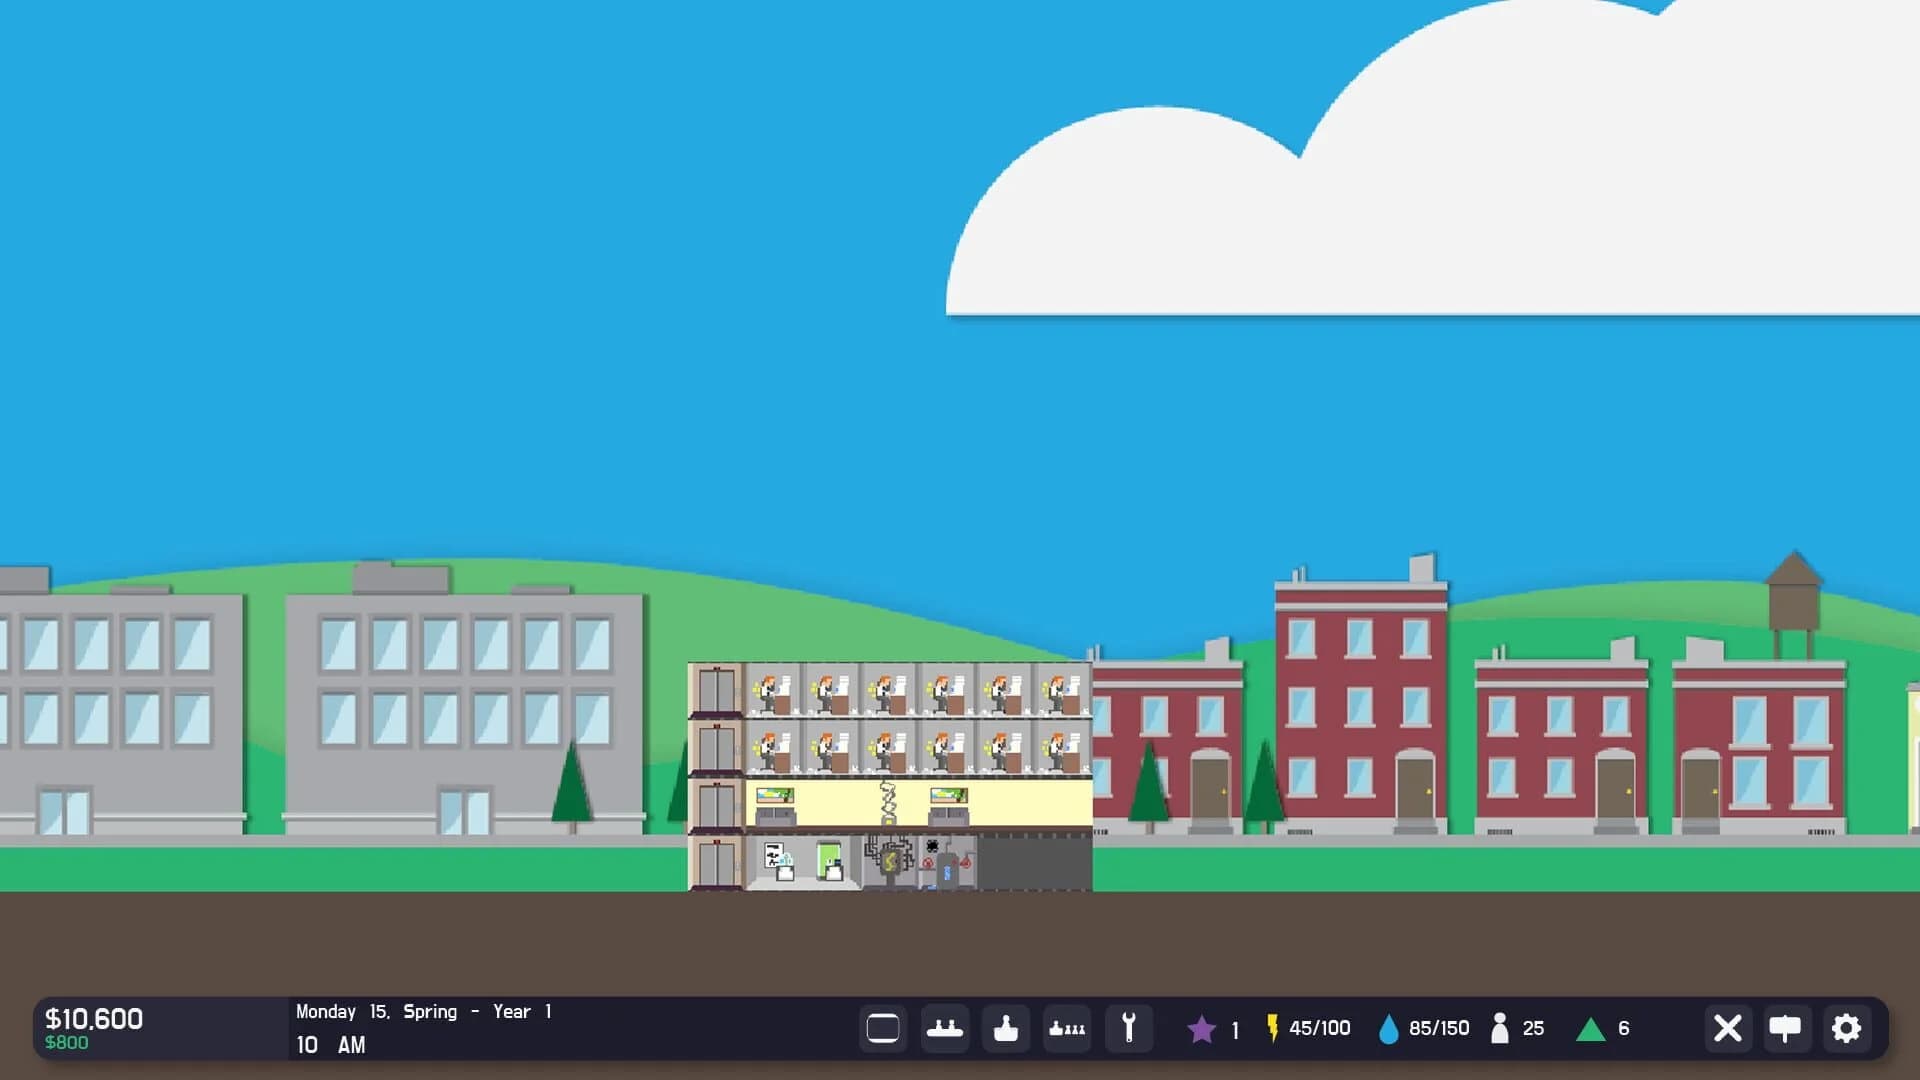Select the demolish X tool

pyautogui.click(x=1727, y=1028)
